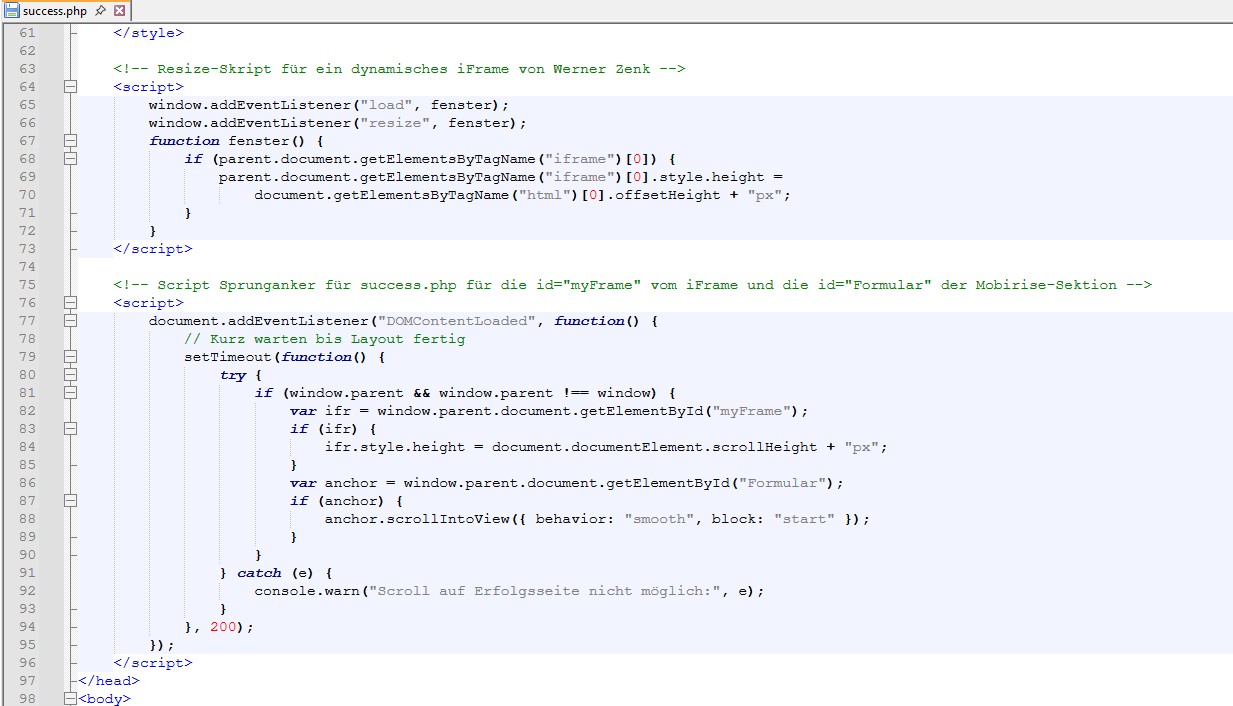
Task: Select the success.php file tab
Action: 66,11
